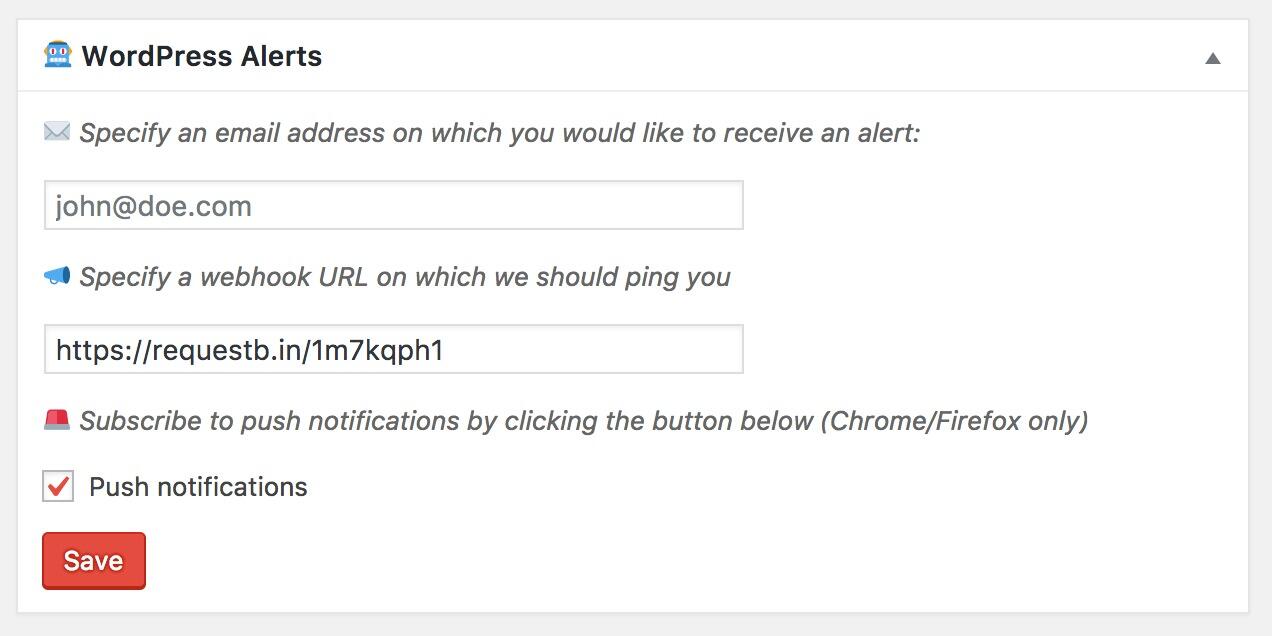Focus the email address input field
This screenshot has height=636, width=1272.
tap(393, 206)
